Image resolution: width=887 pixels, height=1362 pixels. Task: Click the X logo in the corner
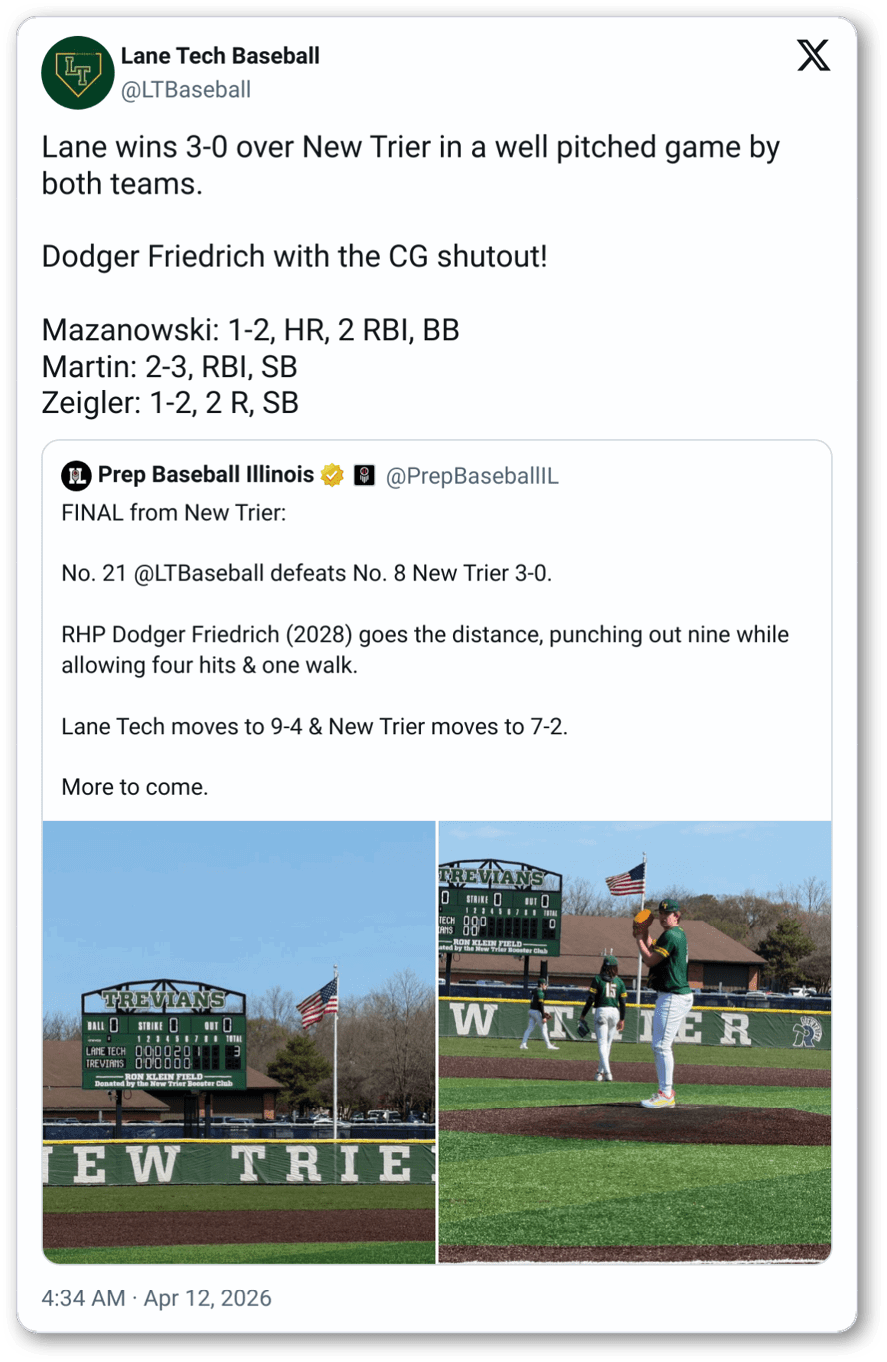[x=813, y=57]
